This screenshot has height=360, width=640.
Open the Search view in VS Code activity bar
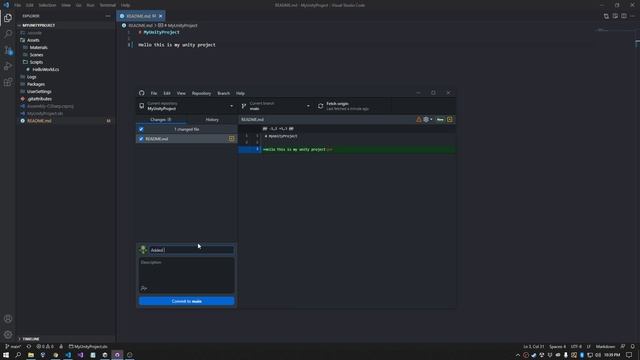point(8,34)
